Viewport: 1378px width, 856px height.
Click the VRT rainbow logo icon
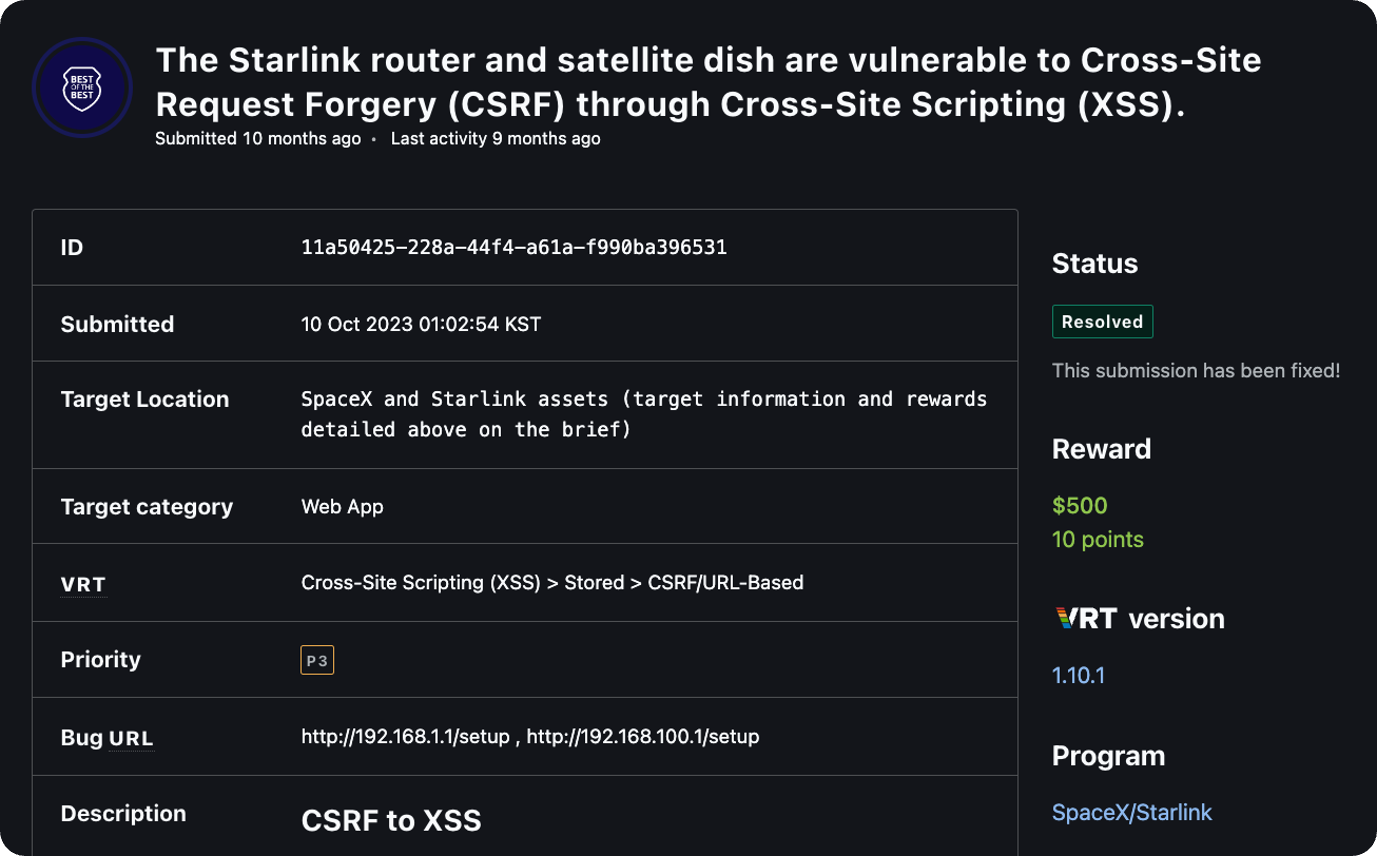(1086, 618)
